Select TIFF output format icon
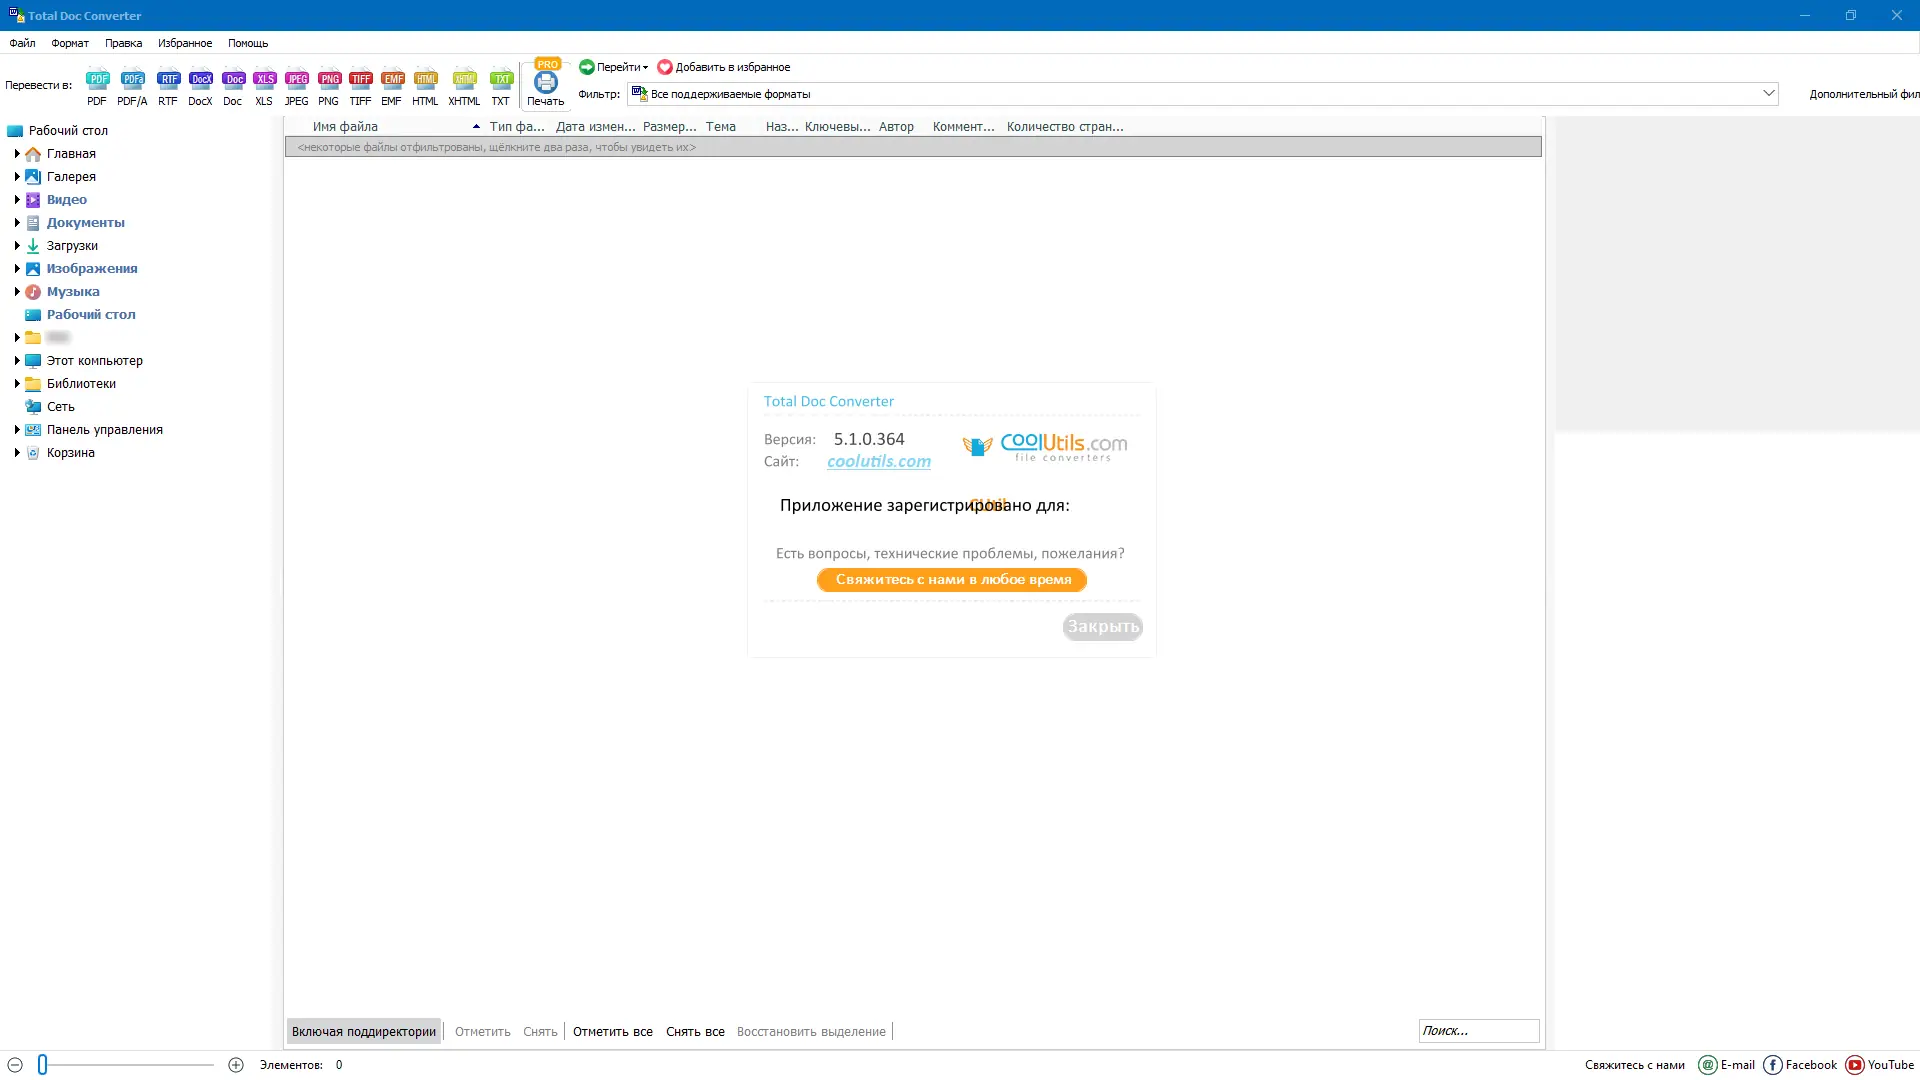1920x1080 pixels. [361, 80]
